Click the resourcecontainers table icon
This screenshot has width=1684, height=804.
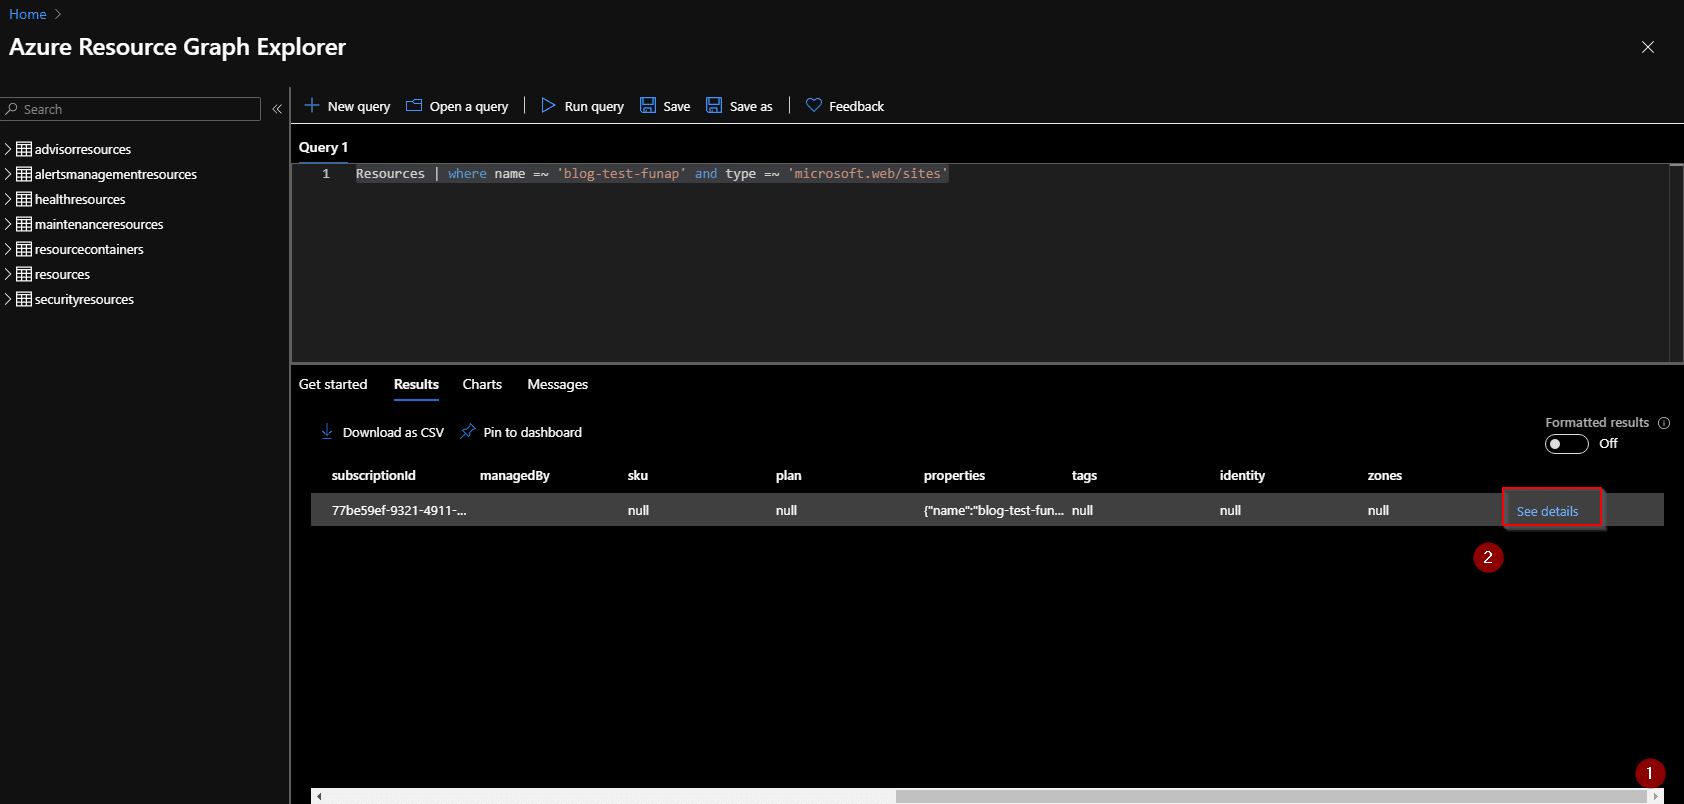click(x=24, y=249)
